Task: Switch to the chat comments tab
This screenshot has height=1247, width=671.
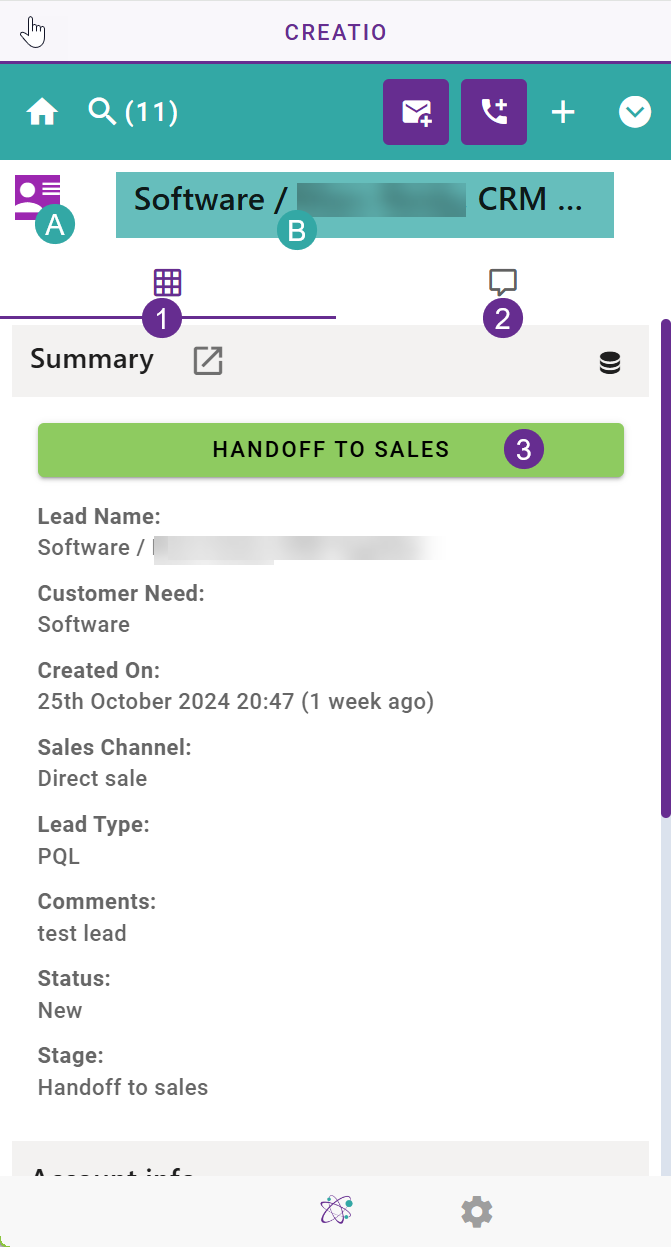Action: click(x=503, y=282)
